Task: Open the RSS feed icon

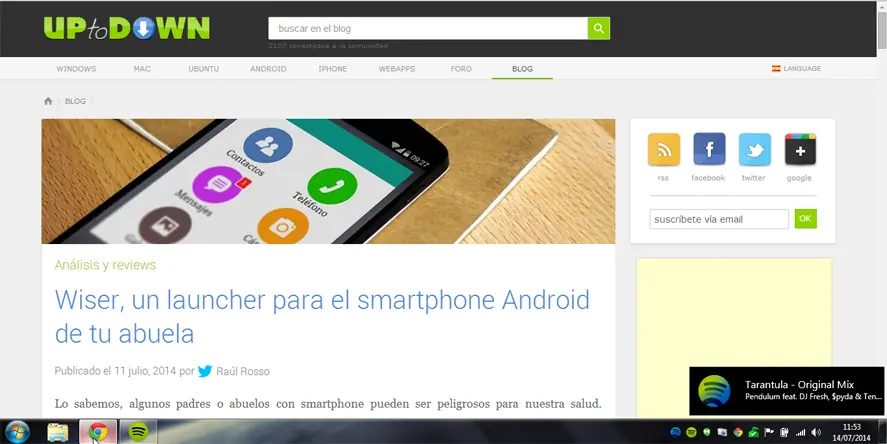Action: pyautogui.click(x=664, y=149)
